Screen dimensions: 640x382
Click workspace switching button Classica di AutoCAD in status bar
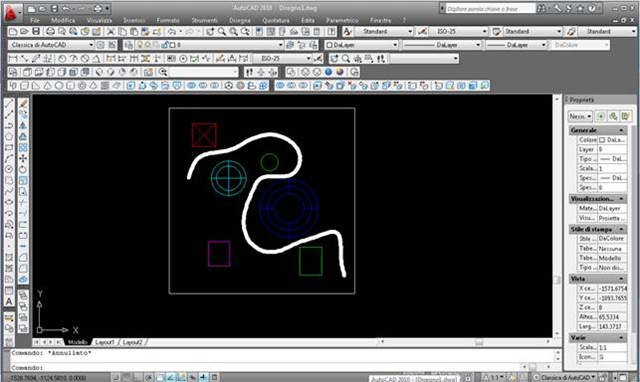pyautogui.click(x=564, y=378)
